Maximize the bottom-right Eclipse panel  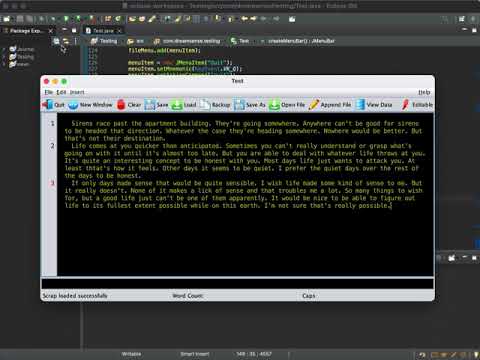tap(474, 258)
